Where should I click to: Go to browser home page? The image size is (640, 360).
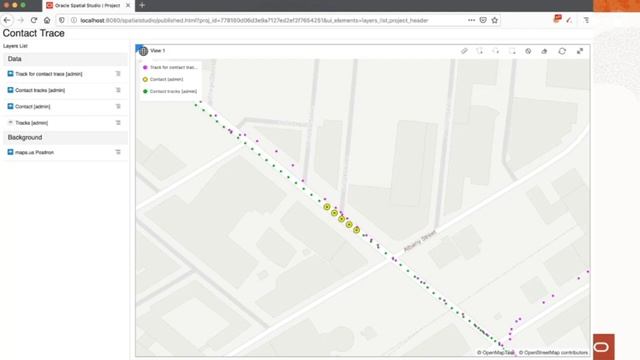pos(47,20)
